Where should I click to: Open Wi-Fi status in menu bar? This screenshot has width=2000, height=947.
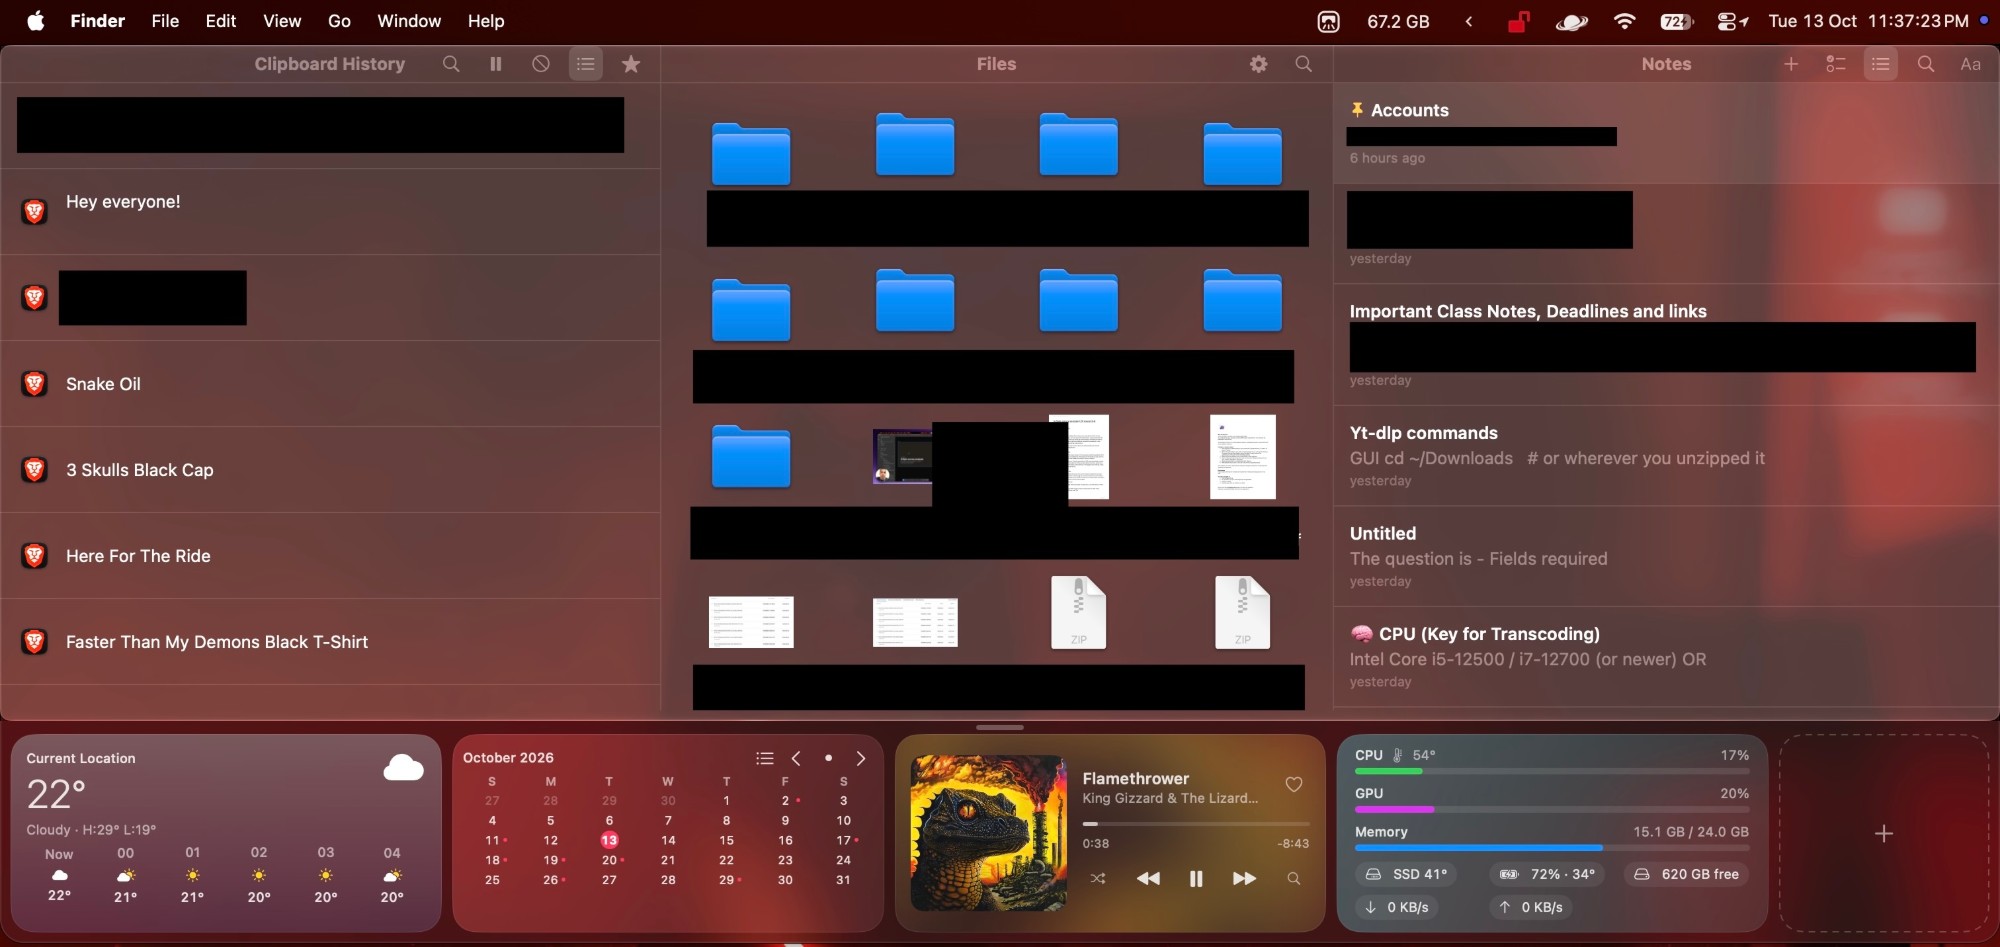click(x=1624, y=21)
